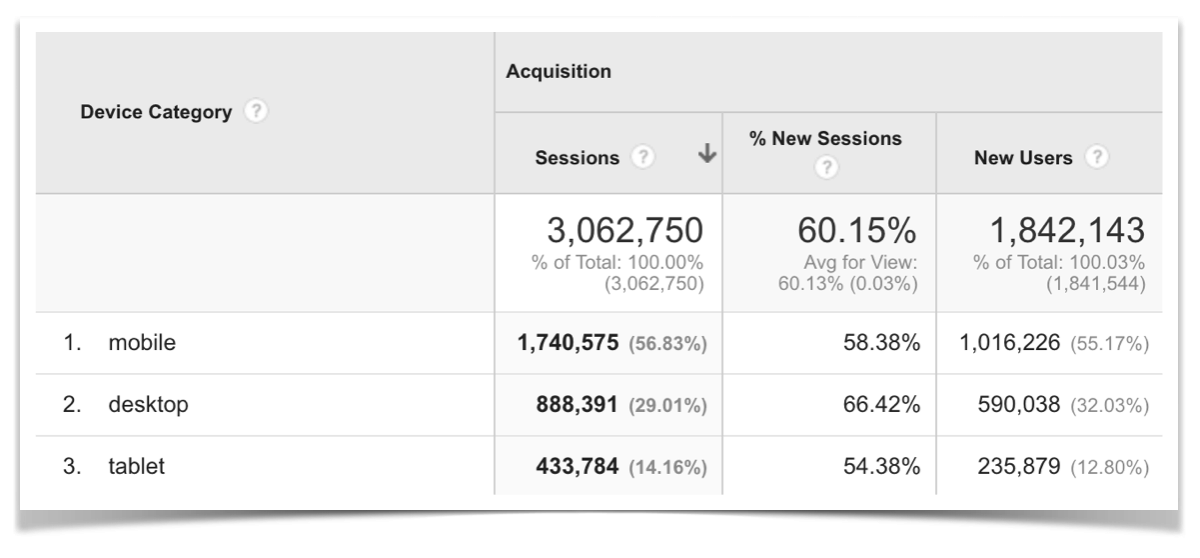Click the help icon beside Device Category
Viewport: 1200px width, 558px height.
pyautogui.click(x=257, y=112)
